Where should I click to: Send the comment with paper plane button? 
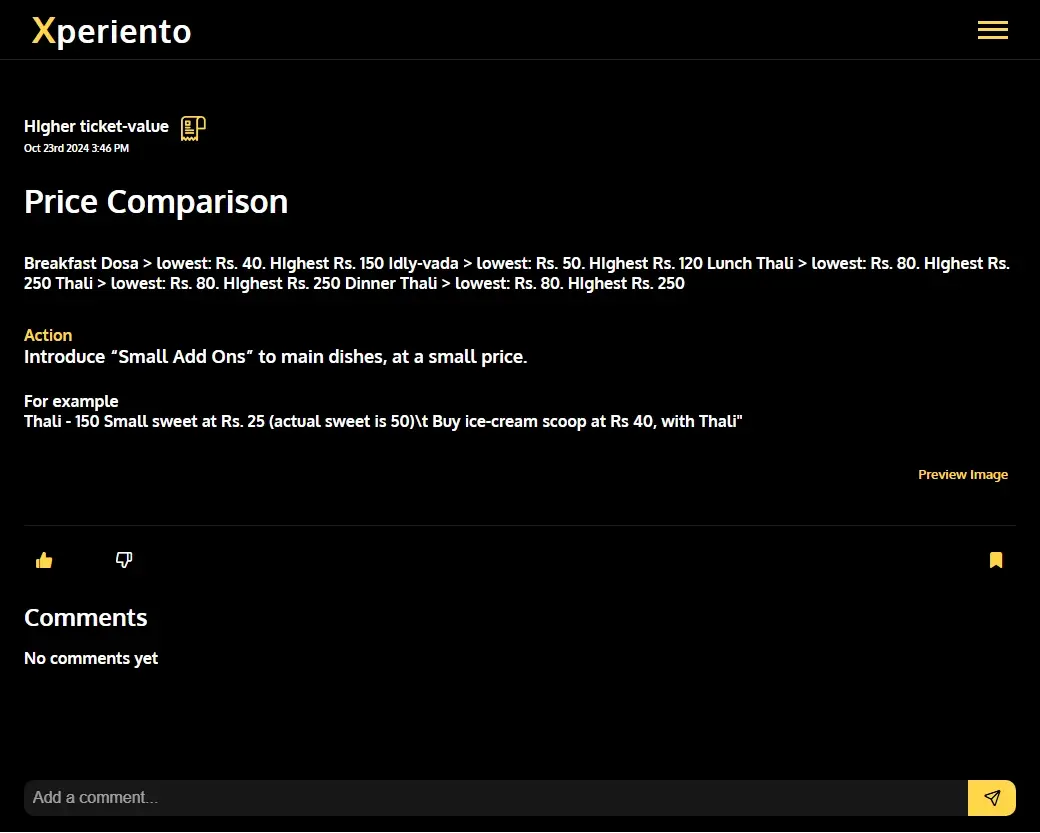pyautogui.click(x=992, y=798)
